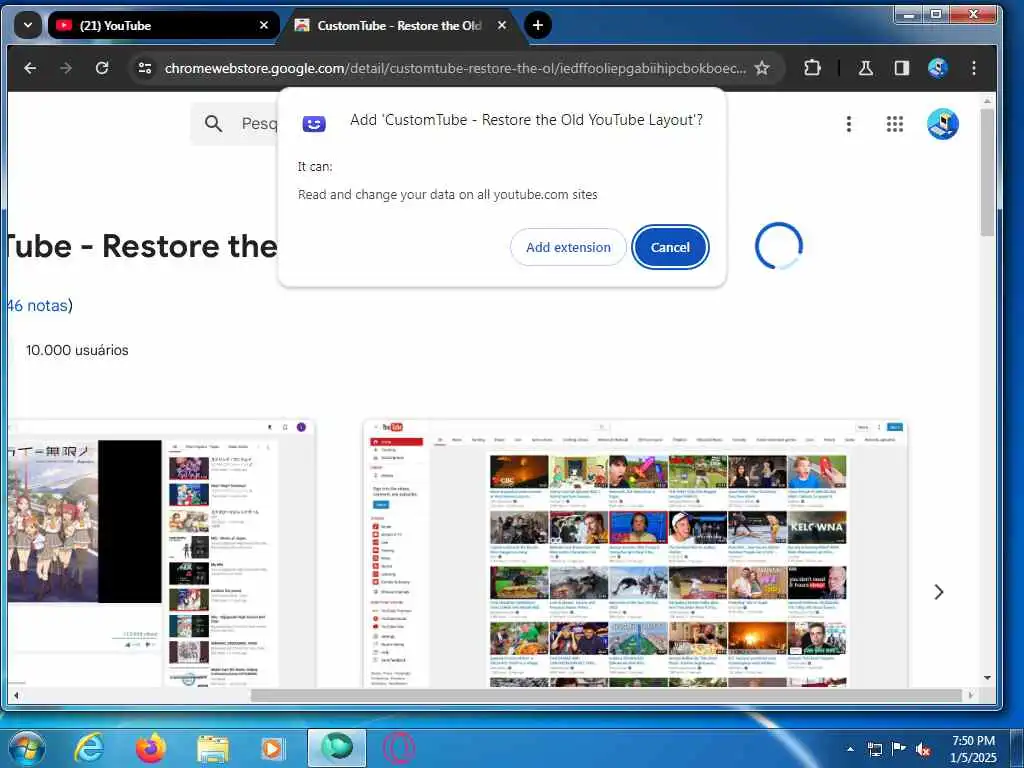This screenshot has width=1024, height=768.
Task: Cancel the extension install dialog
Action: (x=670, y=248)
